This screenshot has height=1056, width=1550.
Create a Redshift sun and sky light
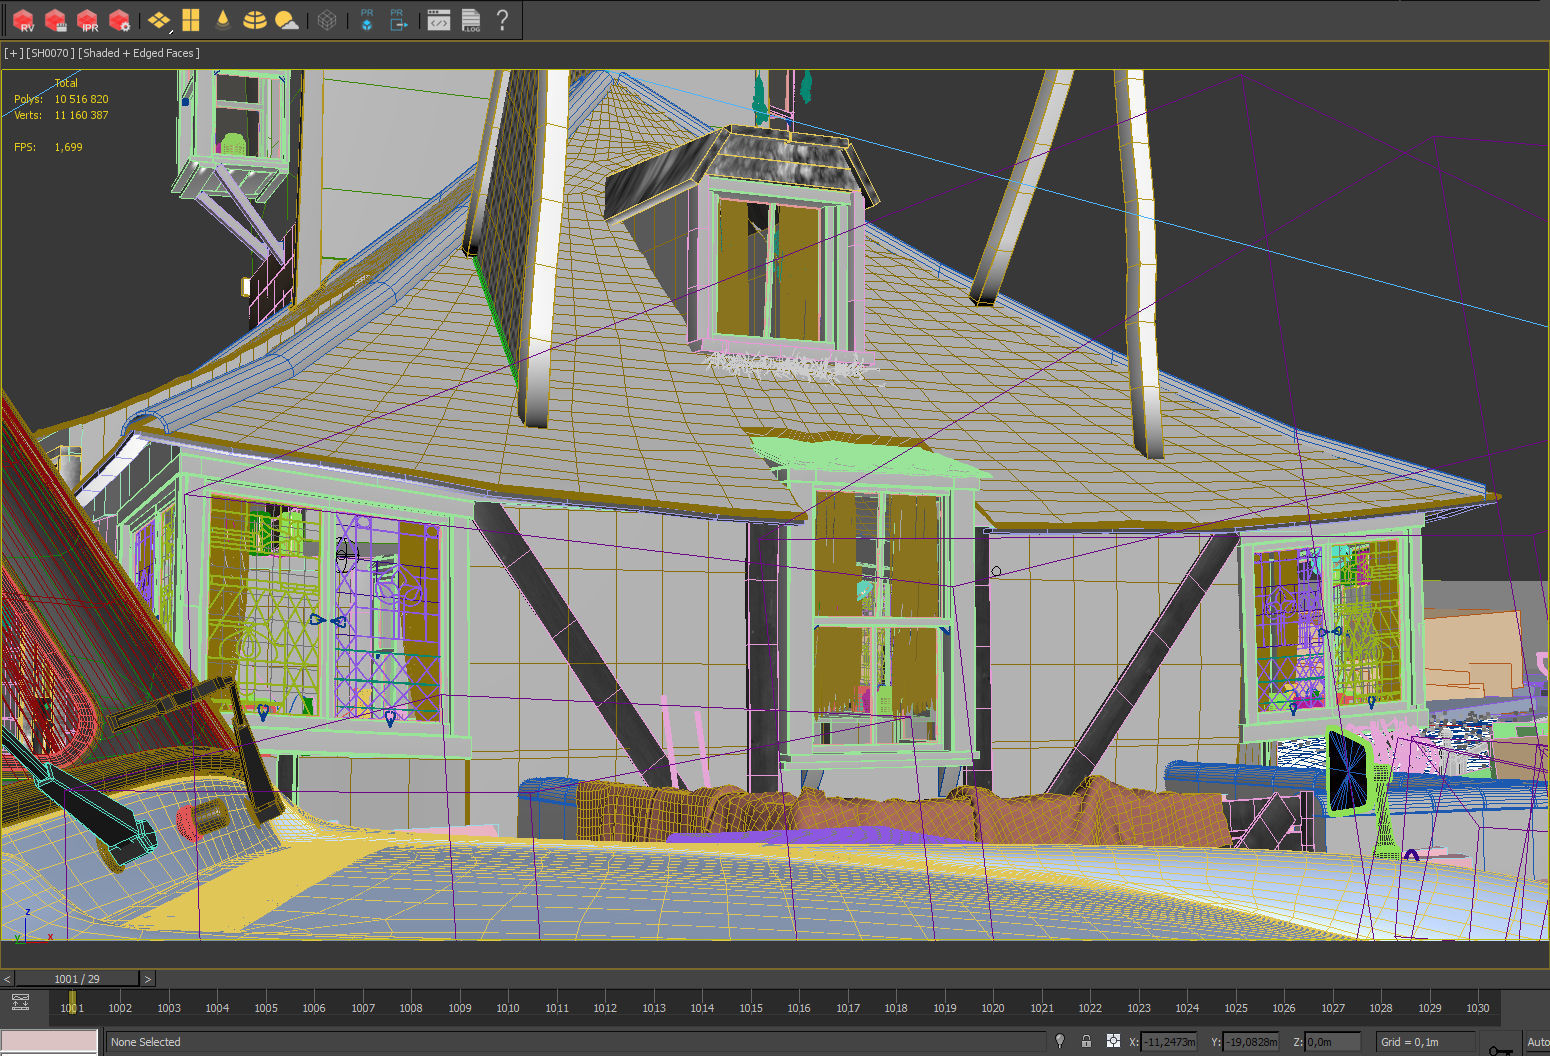pos(286,20)
